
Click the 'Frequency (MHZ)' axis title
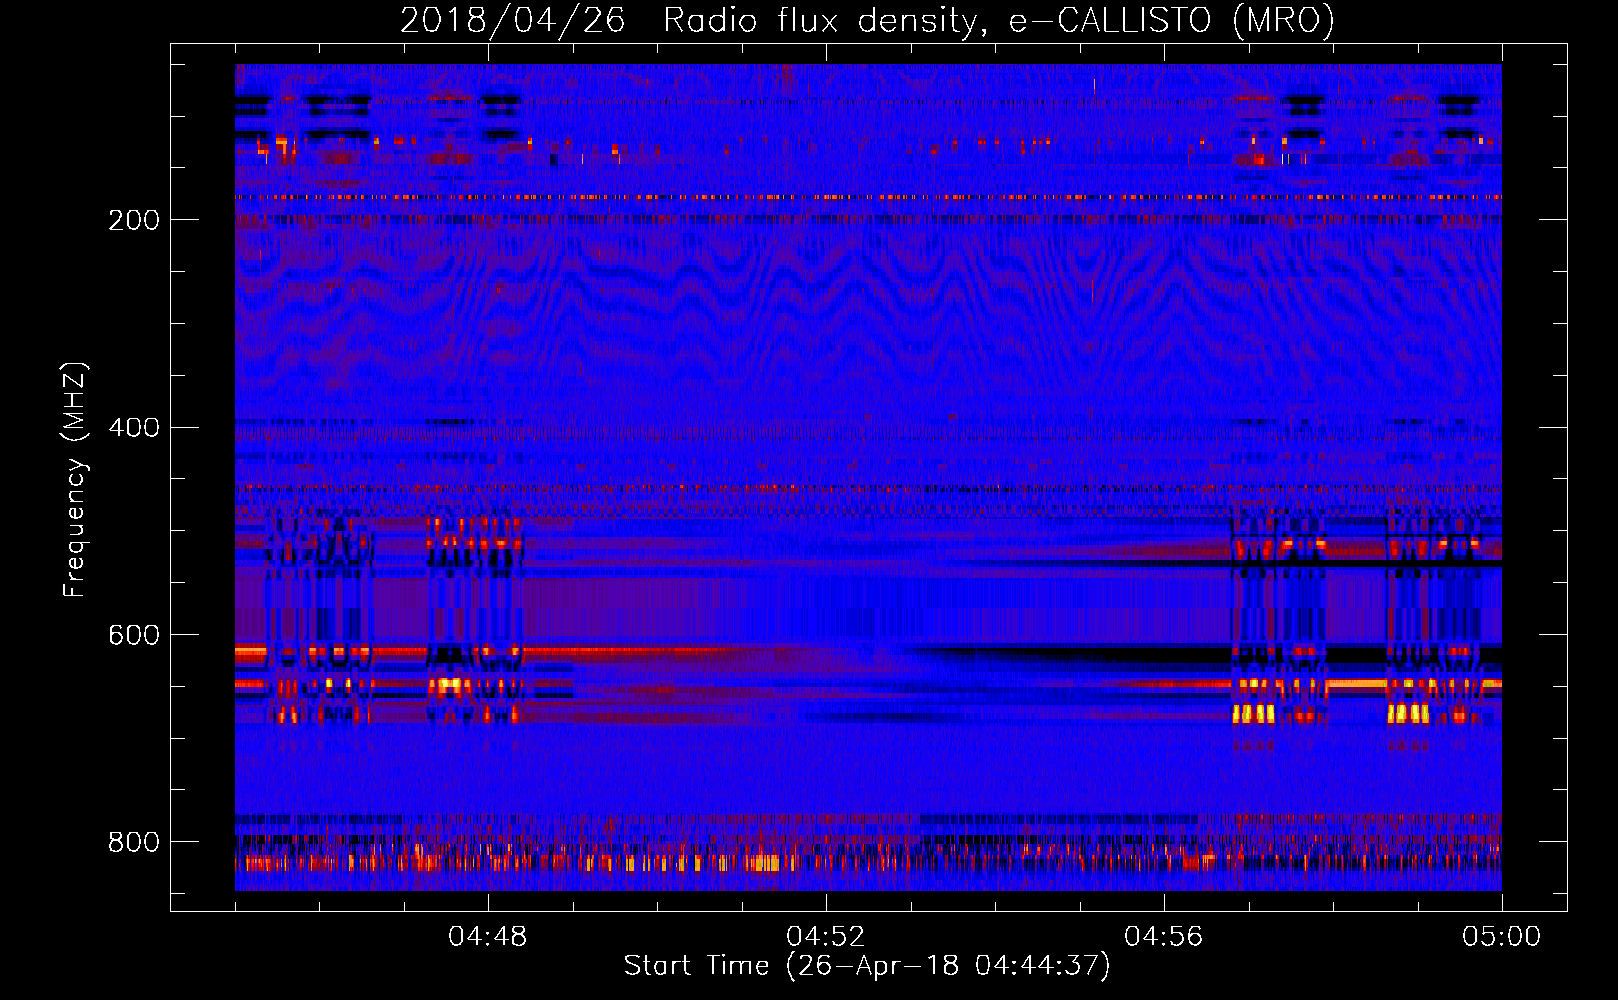76,480
